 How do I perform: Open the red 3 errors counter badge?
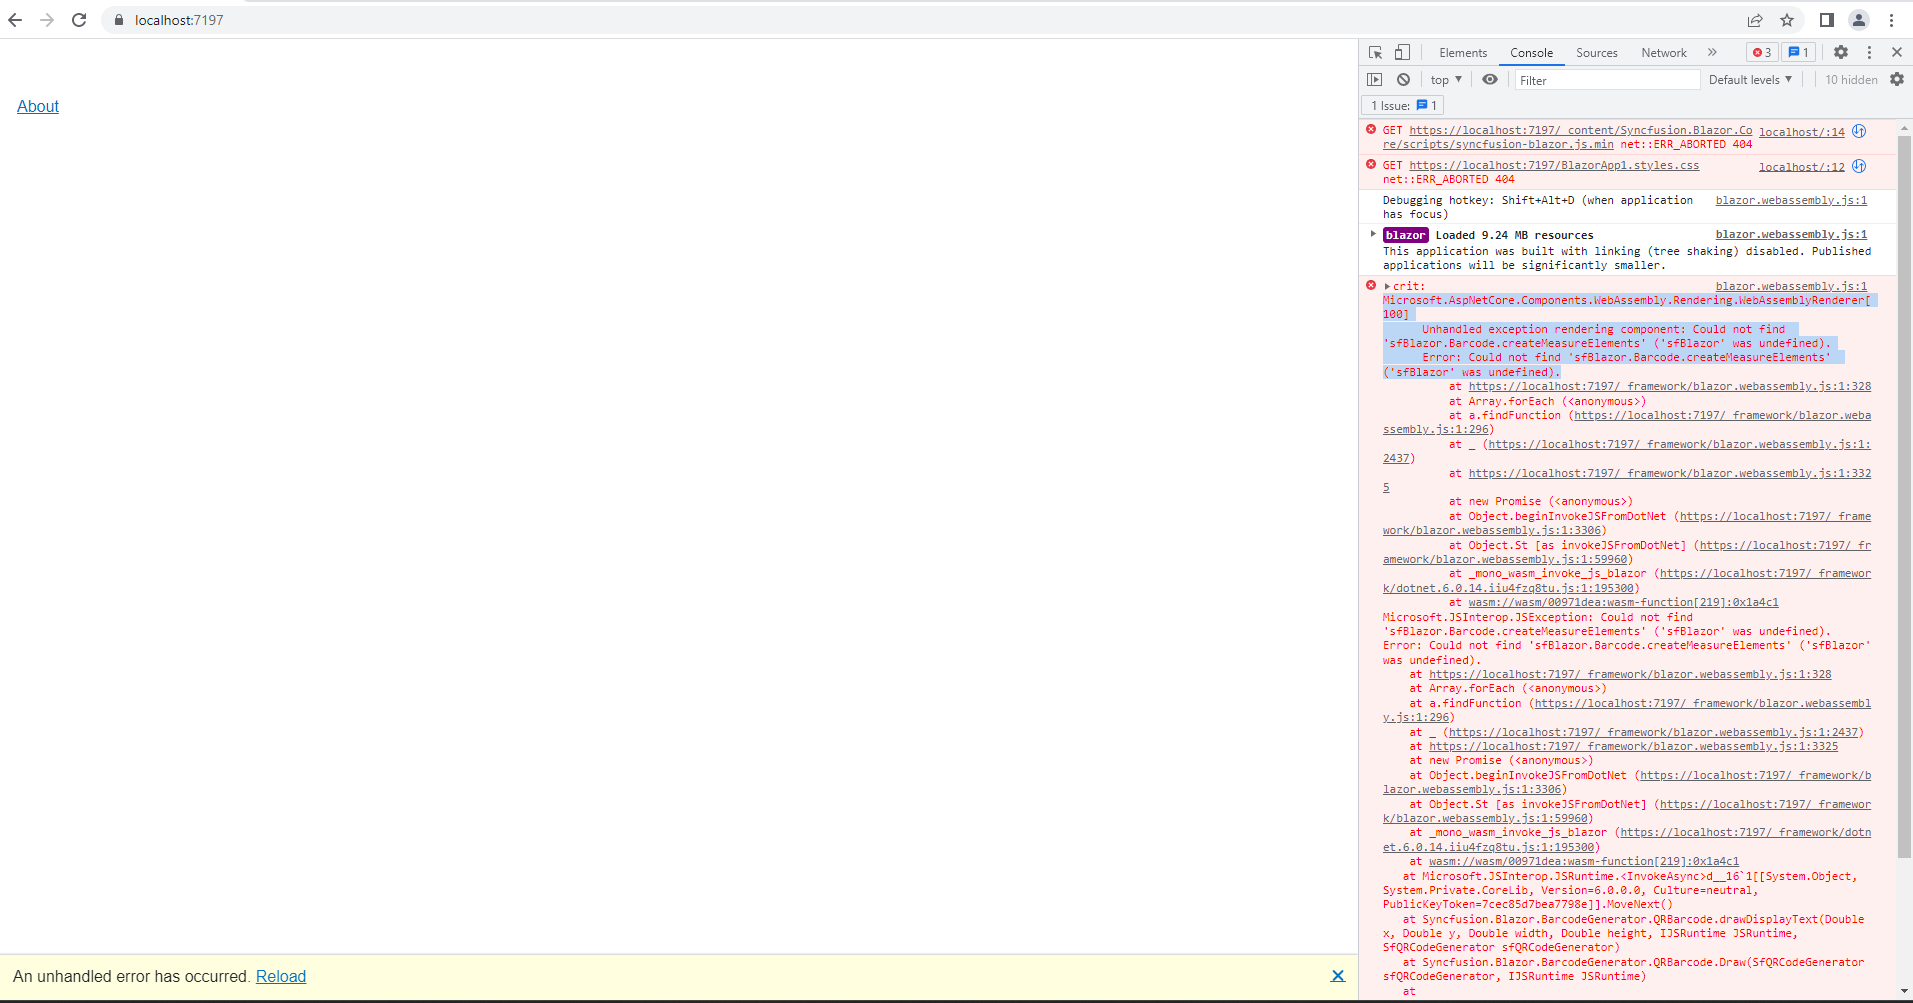point(1762,52)
